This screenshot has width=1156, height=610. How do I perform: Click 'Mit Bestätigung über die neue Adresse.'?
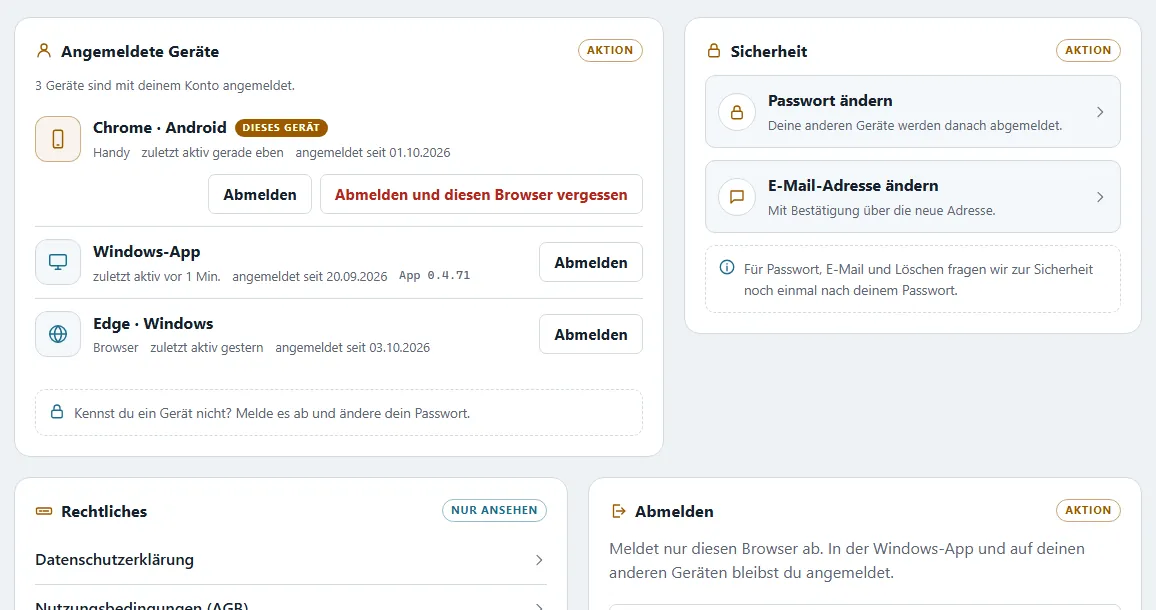pos(882,210)
